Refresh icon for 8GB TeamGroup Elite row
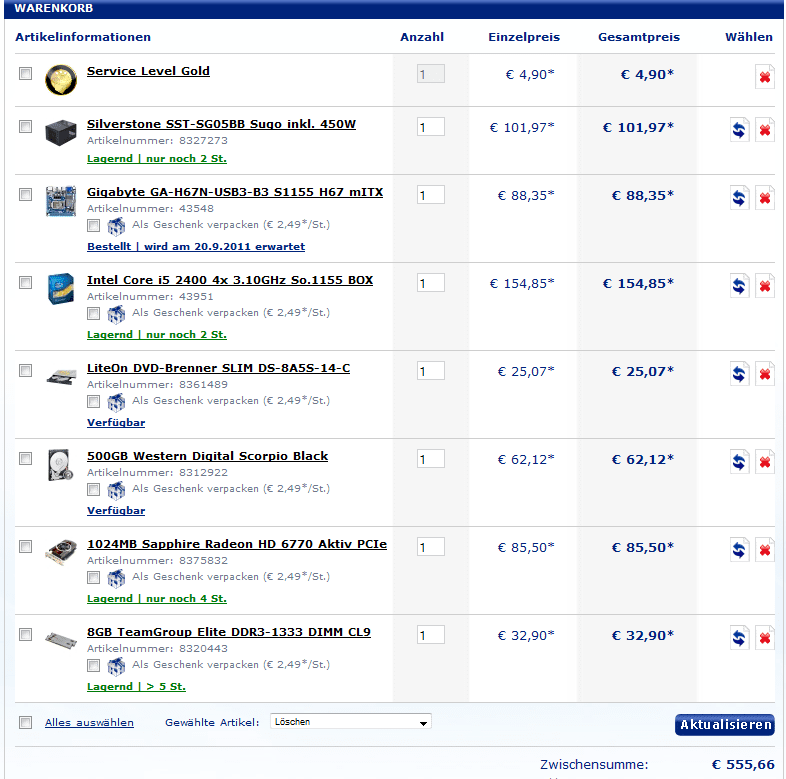This screenshot has width=786, height=779. tap(739, 638)
